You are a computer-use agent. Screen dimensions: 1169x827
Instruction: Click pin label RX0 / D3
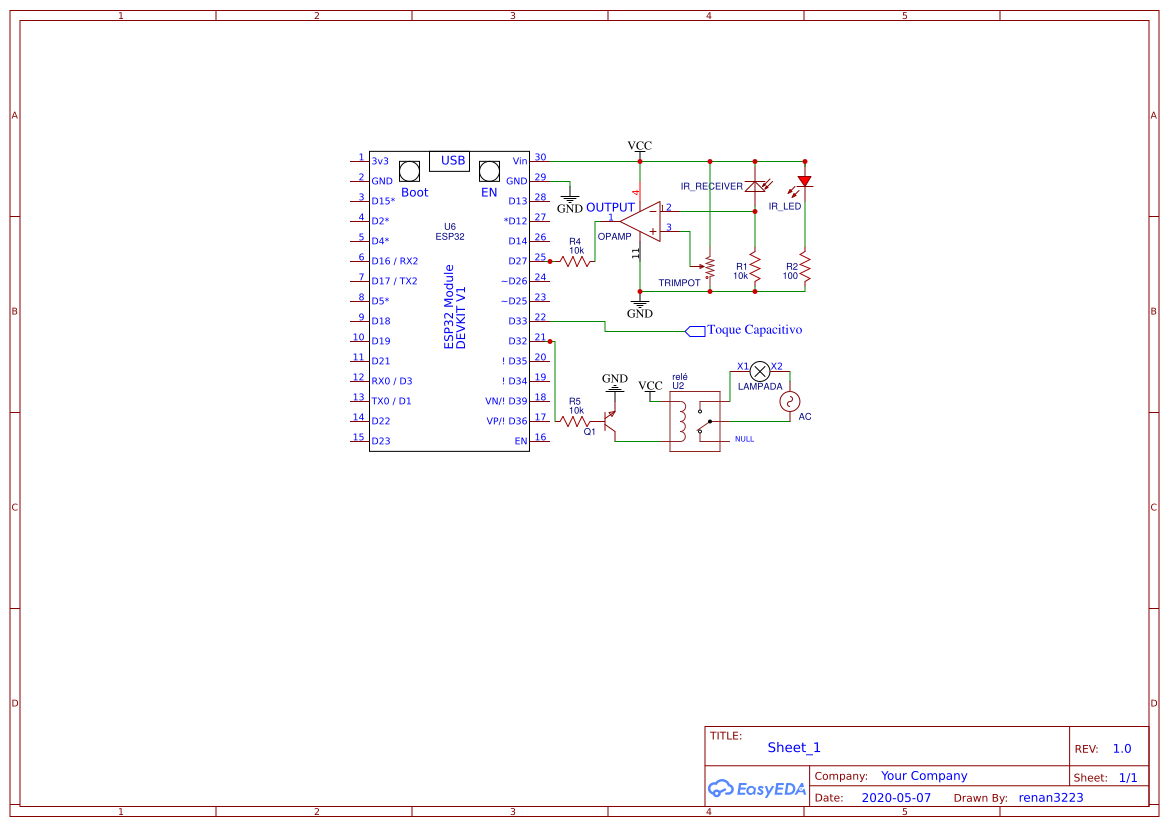click(392, 381)
